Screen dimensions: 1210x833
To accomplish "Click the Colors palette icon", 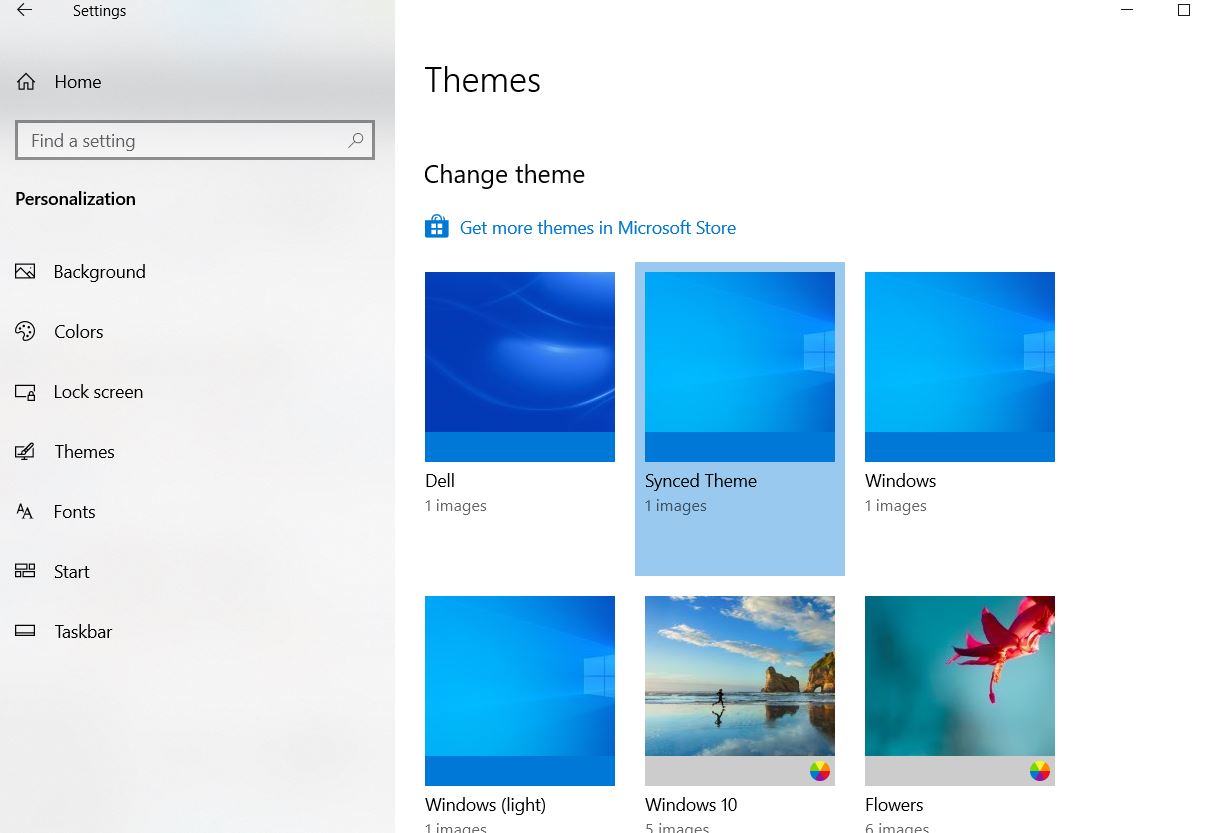I will tap(26, 332).
